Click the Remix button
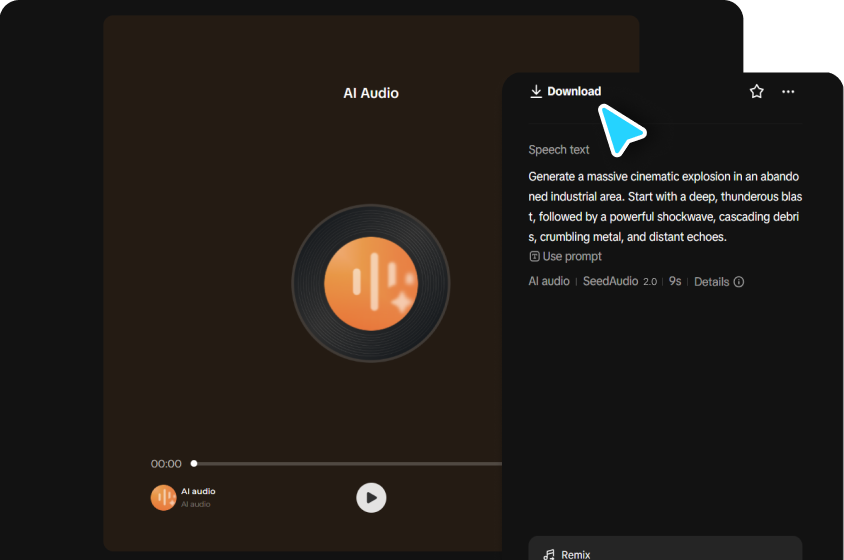This screenshot has width=844, height=560. coord(665,548)
